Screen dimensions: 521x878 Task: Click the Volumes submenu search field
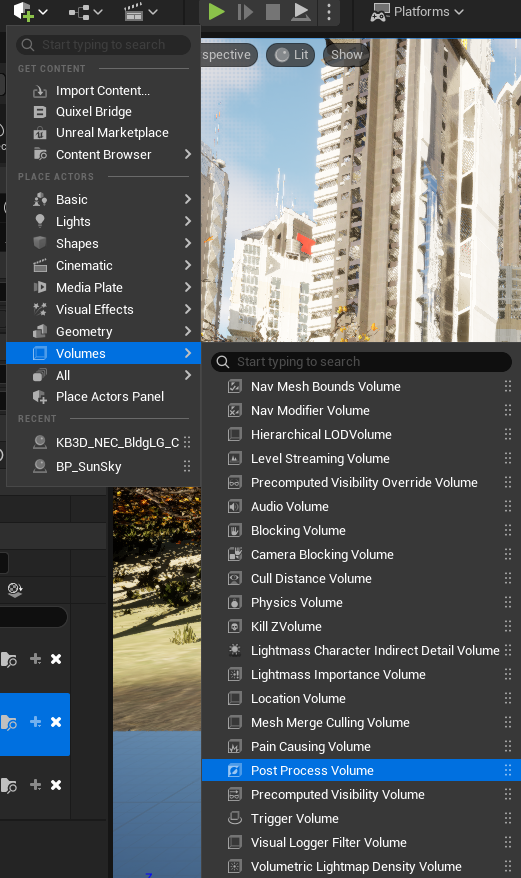coord(361,362)
